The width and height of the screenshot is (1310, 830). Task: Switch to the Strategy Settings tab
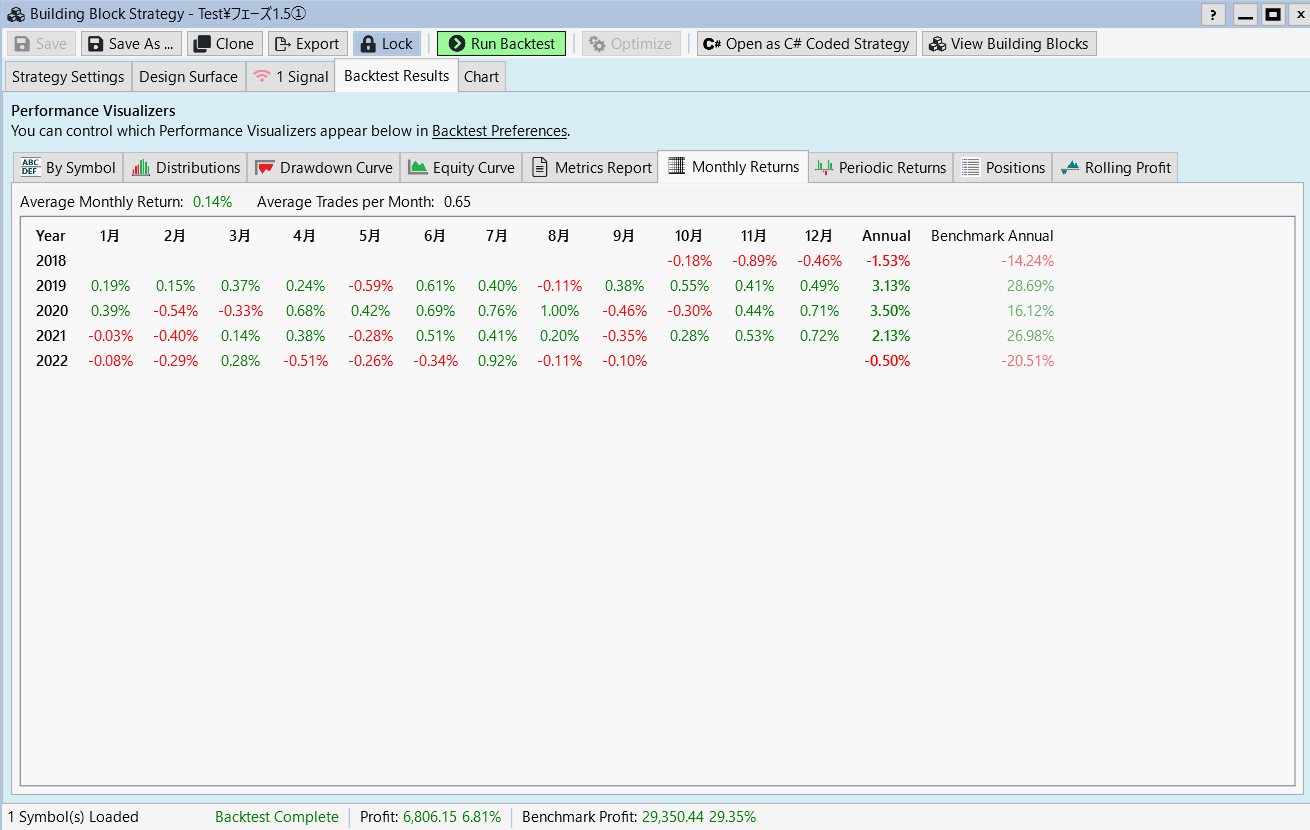tap(68, 77)
